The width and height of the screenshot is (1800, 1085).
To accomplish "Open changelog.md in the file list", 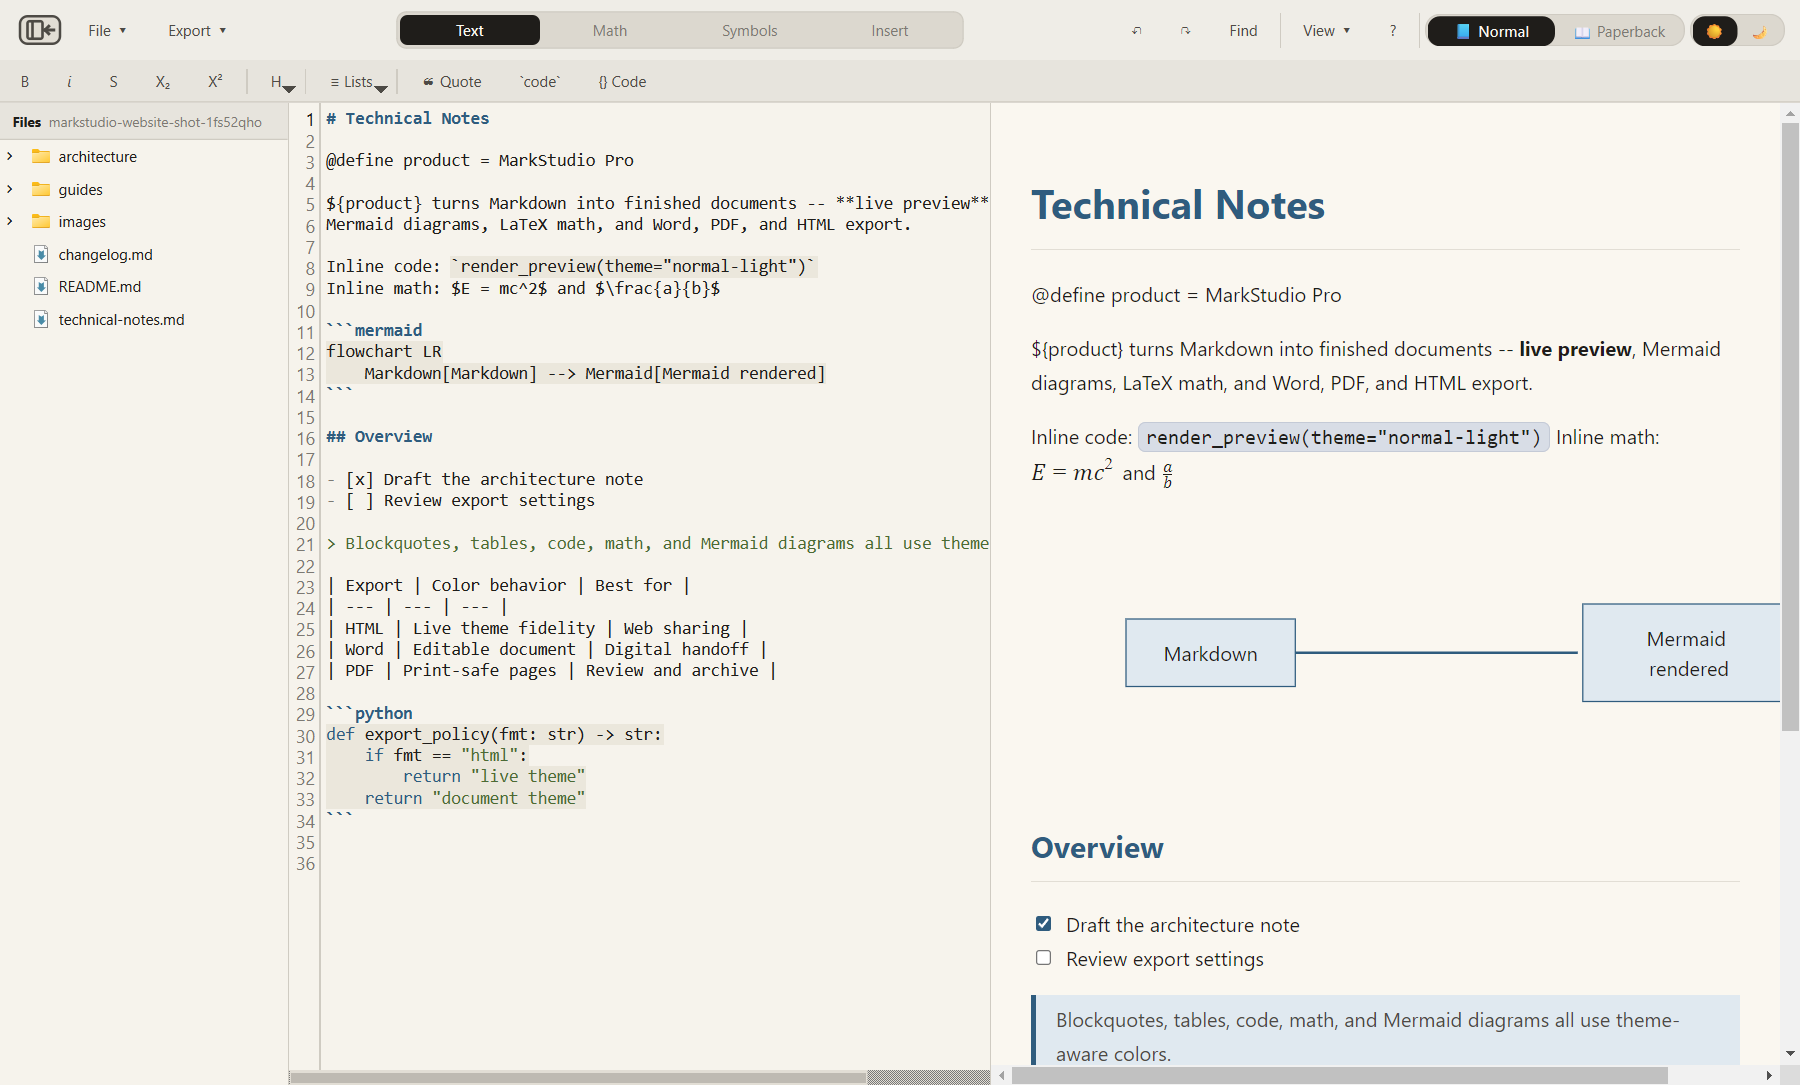I will [x=105, y=254].
